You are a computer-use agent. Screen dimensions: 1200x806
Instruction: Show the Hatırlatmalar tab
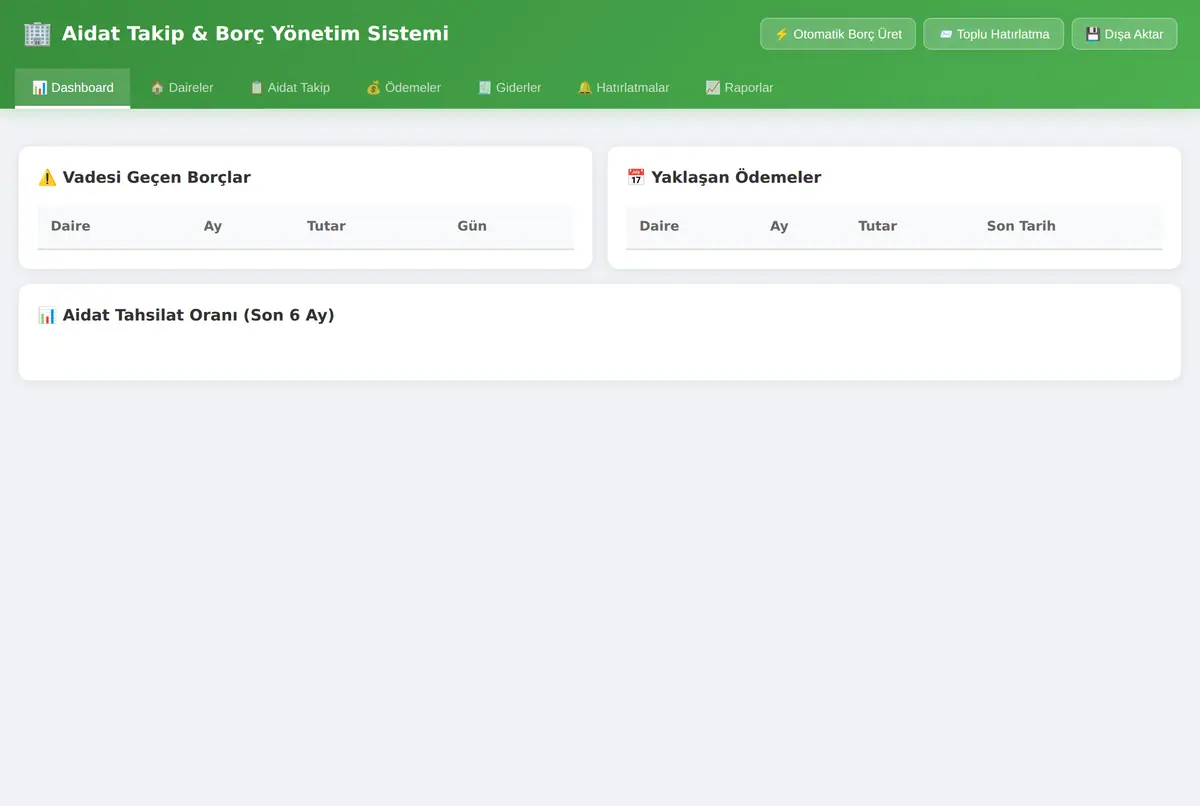623,88
